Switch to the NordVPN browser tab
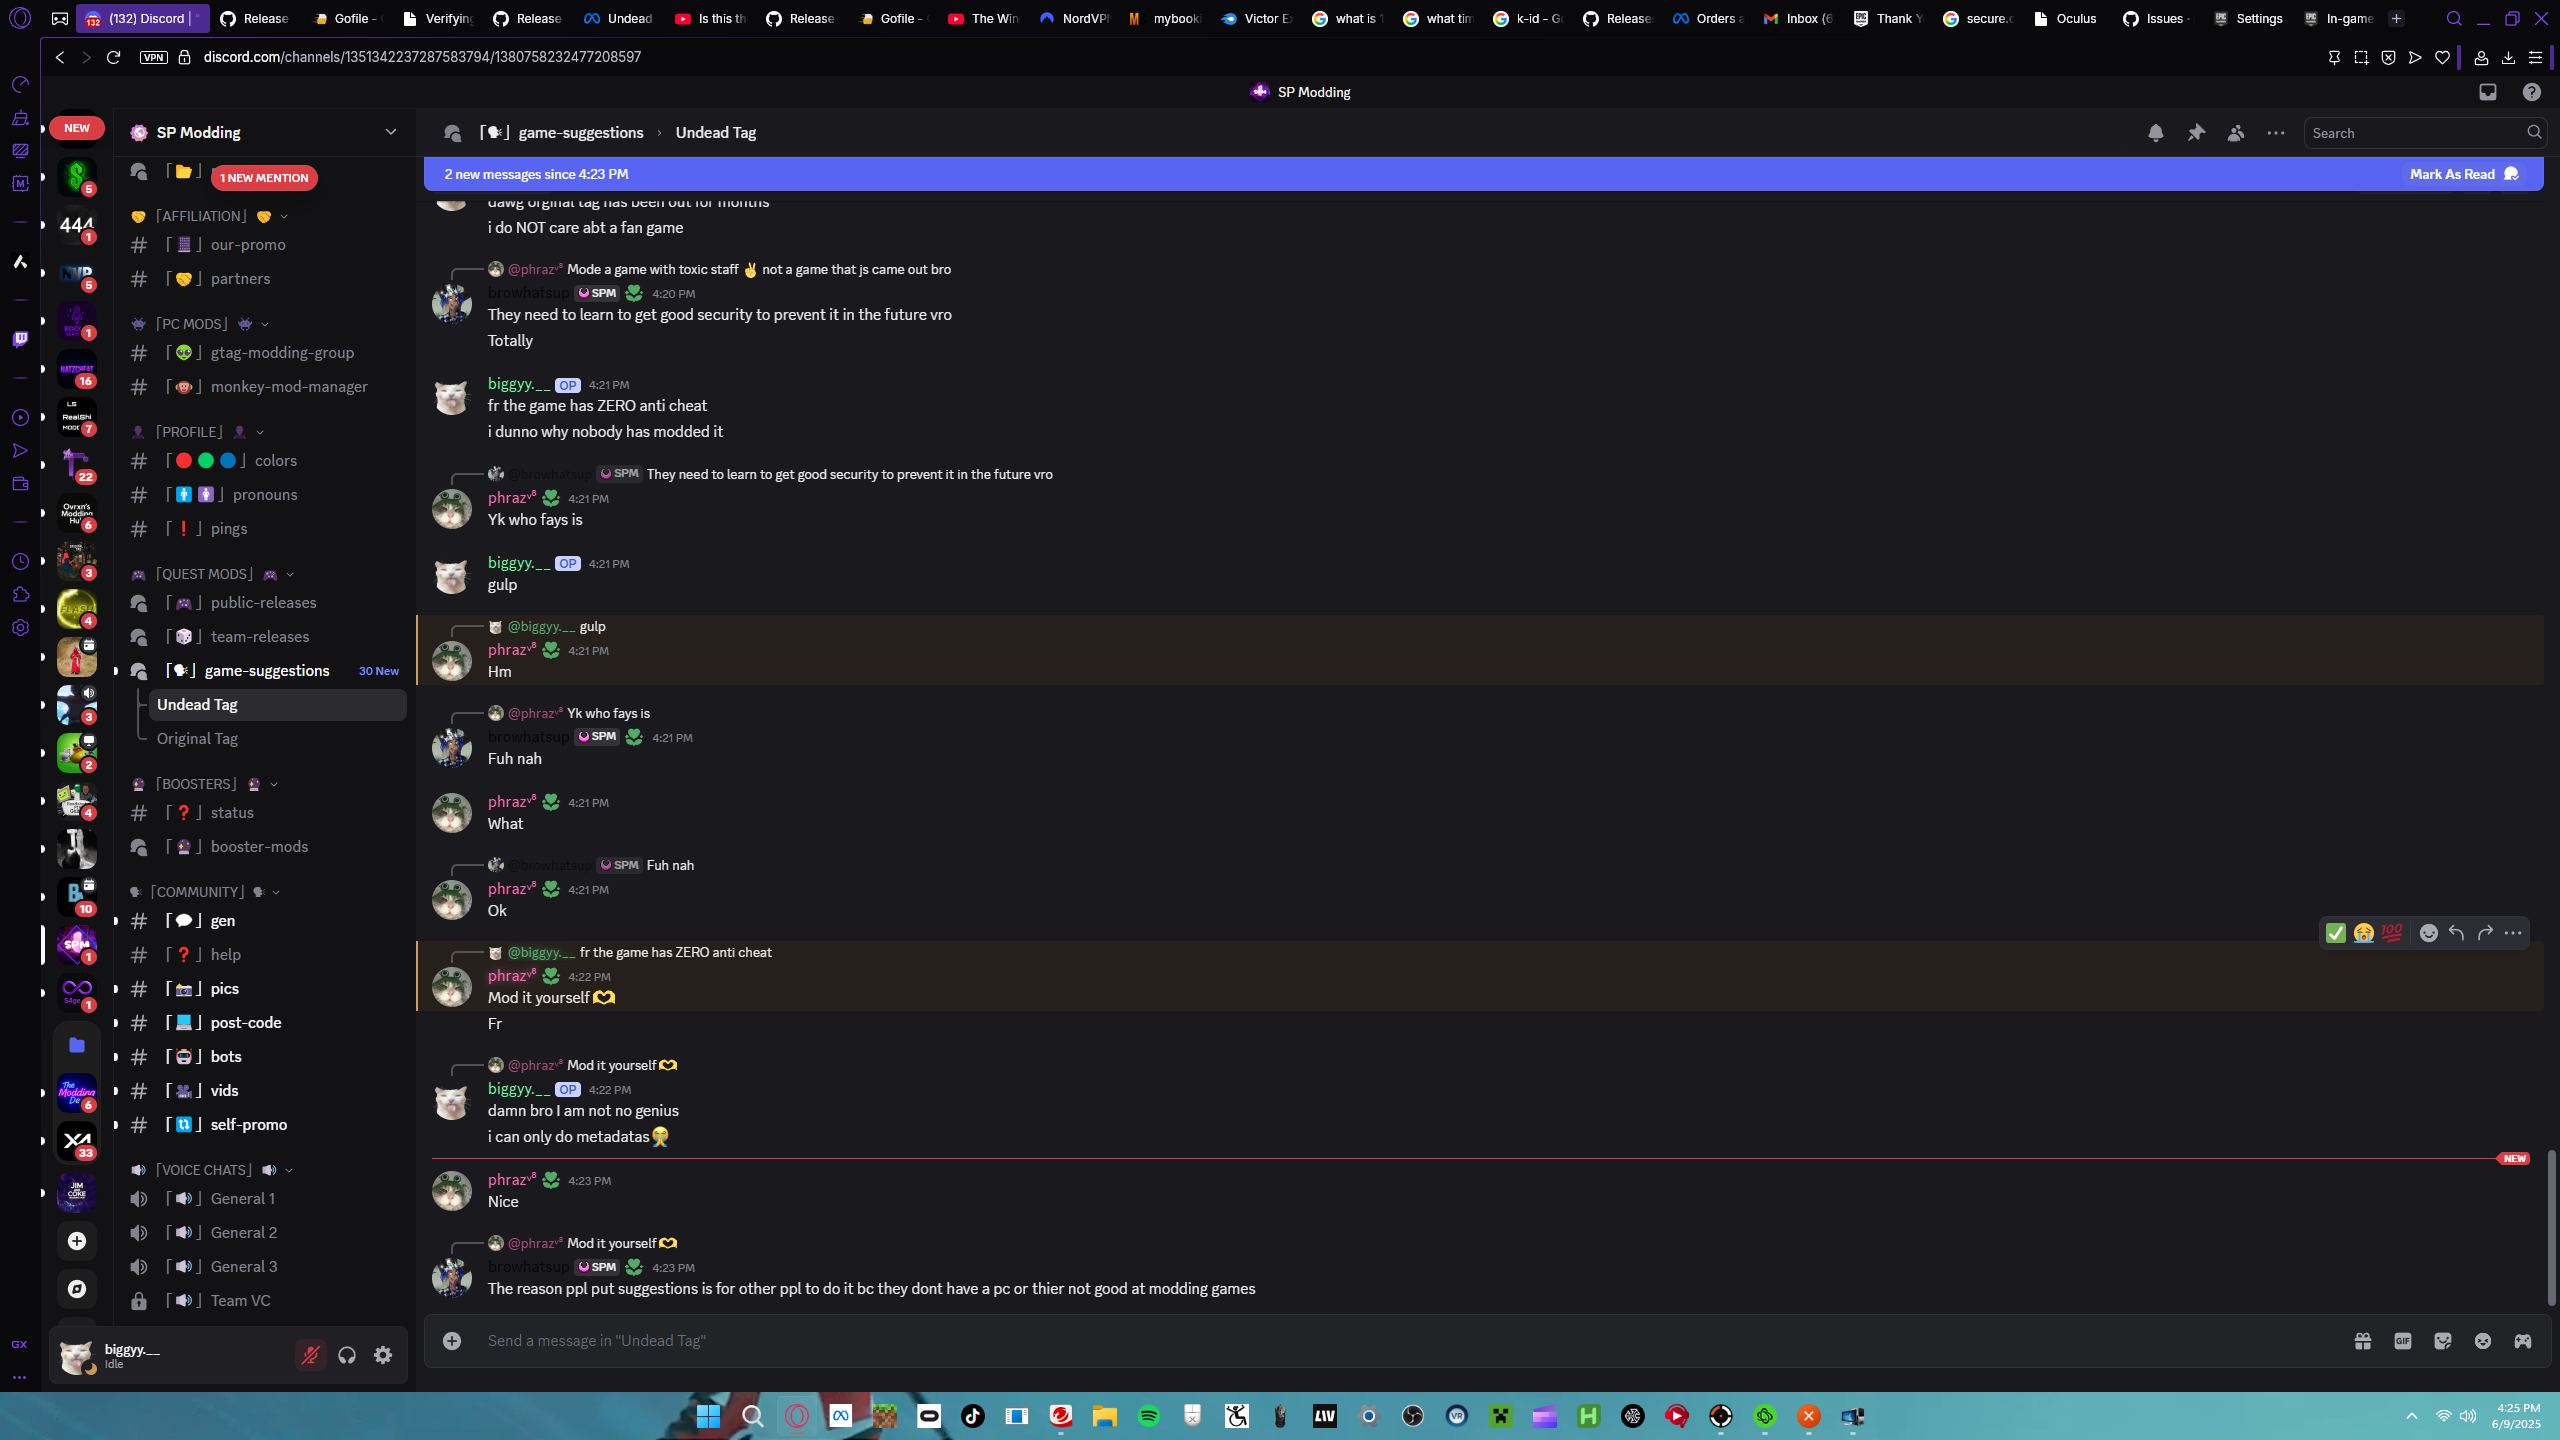This screenshot has height=1440, width=2560. coord(1075,18)
